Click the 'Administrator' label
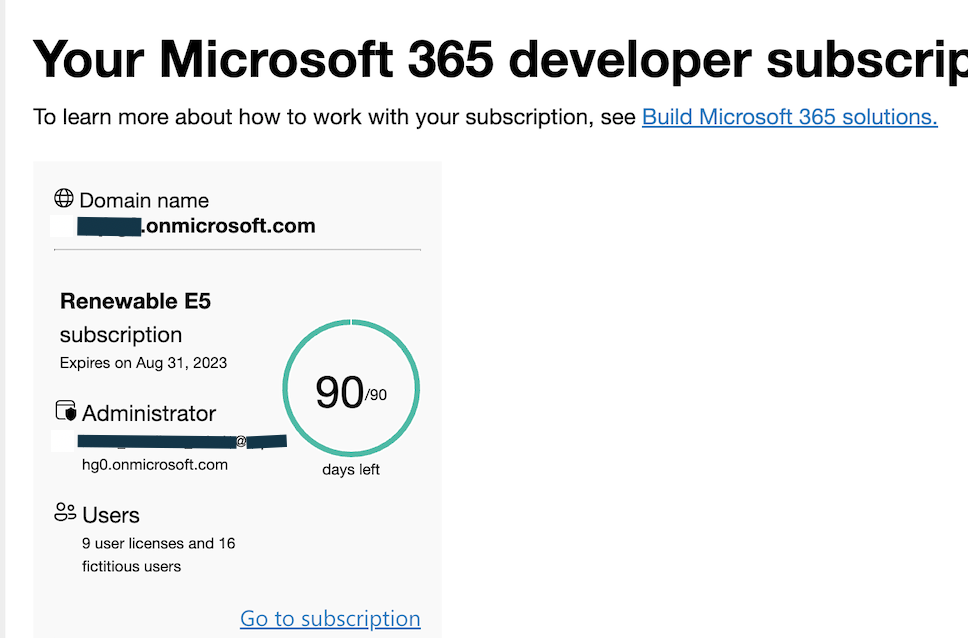Screen dimensions: 968x638 (x=149, y=413)
